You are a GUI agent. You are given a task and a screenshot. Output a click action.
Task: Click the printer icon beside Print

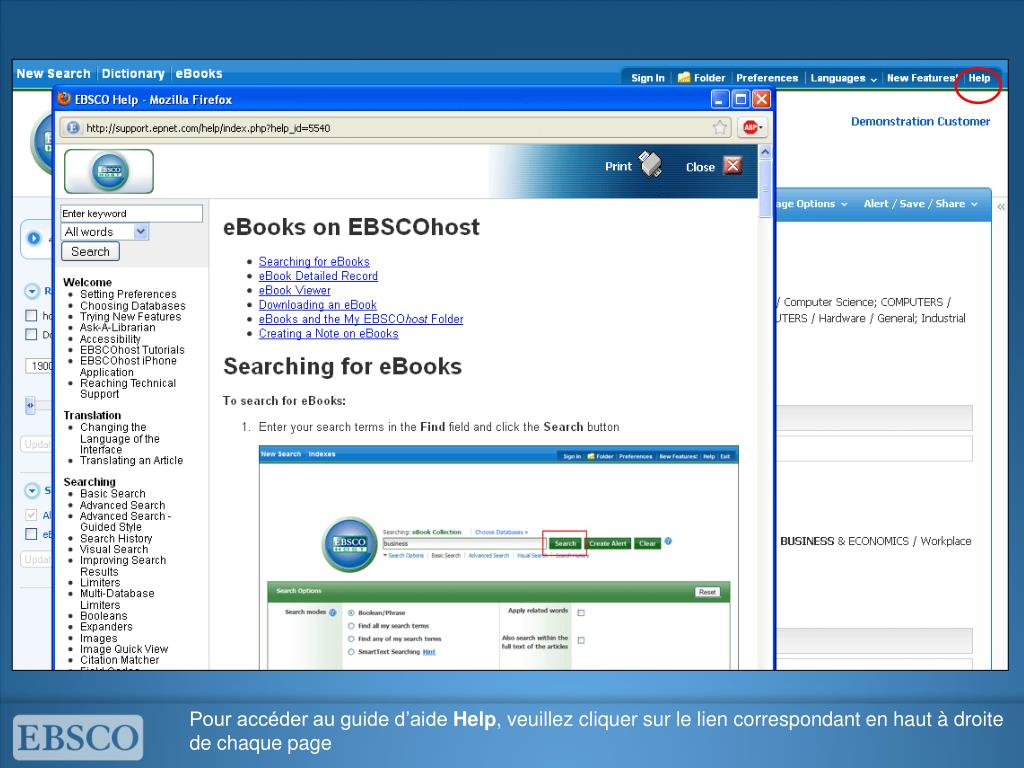coord(650,165)
